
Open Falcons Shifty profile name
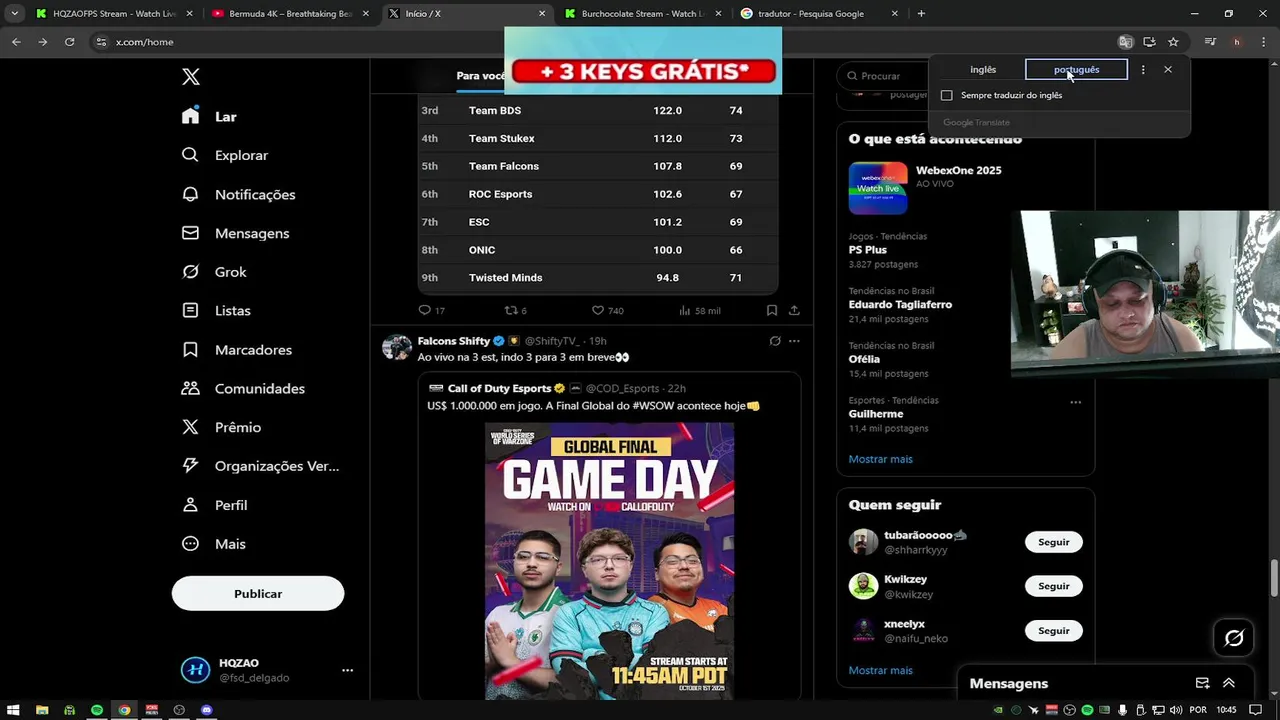[x=453, y=341]
